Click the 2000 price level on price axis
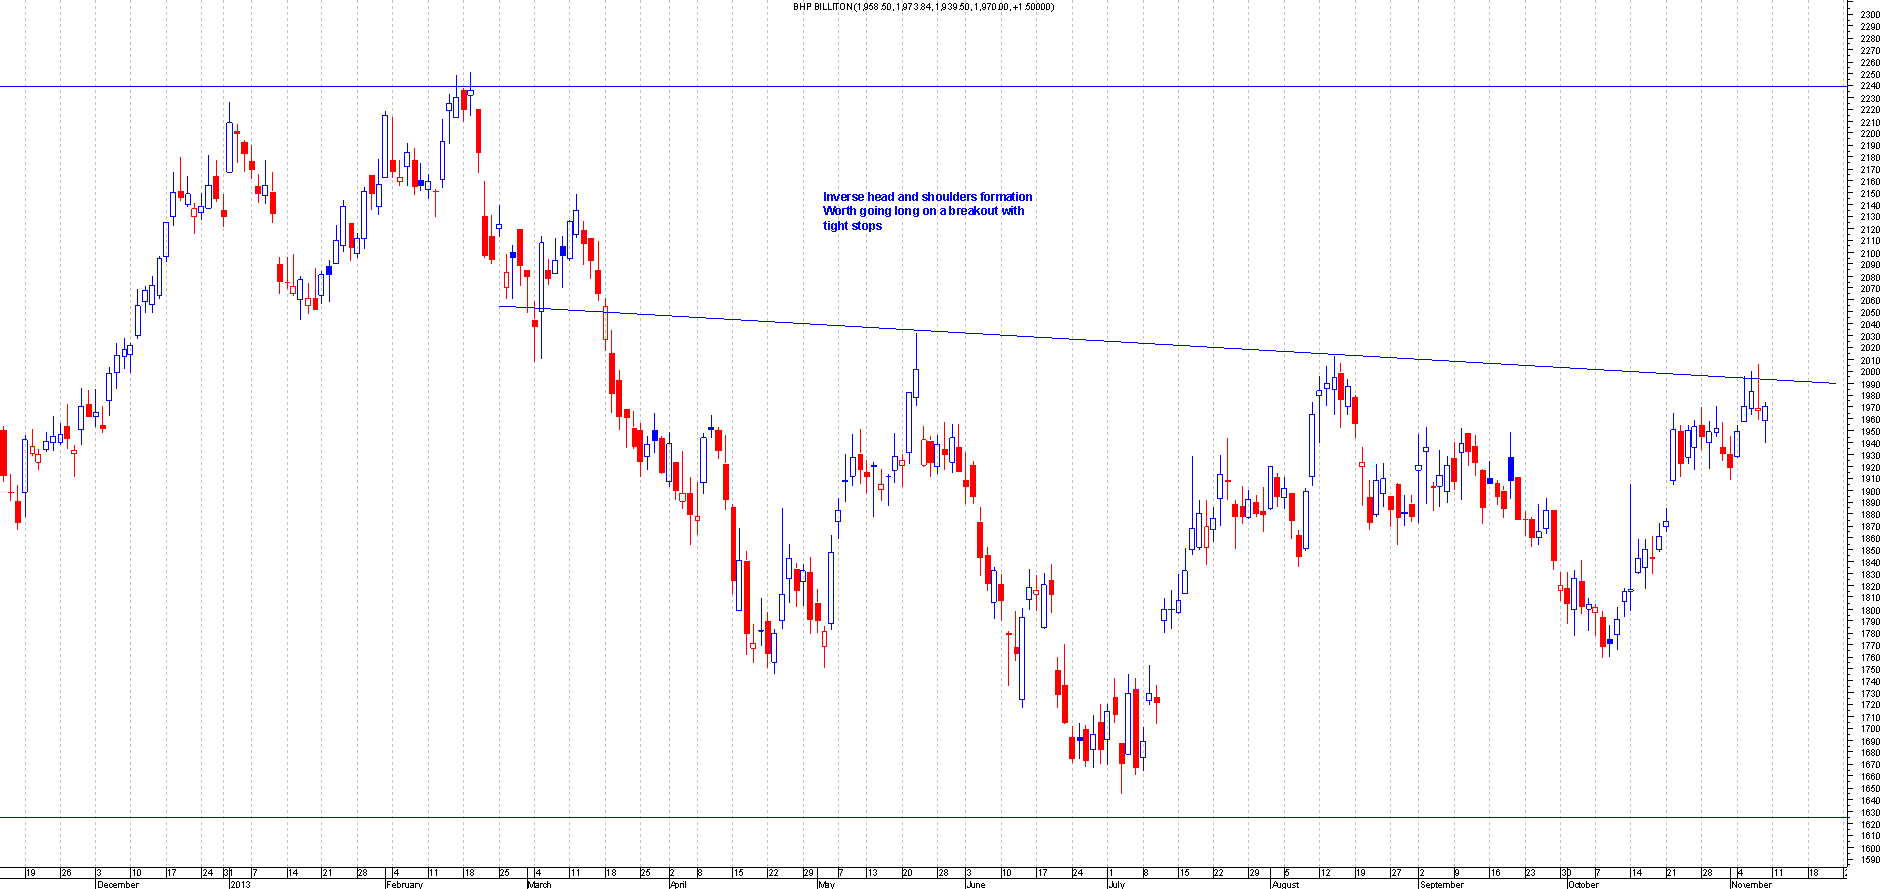 coord(1869,372)
